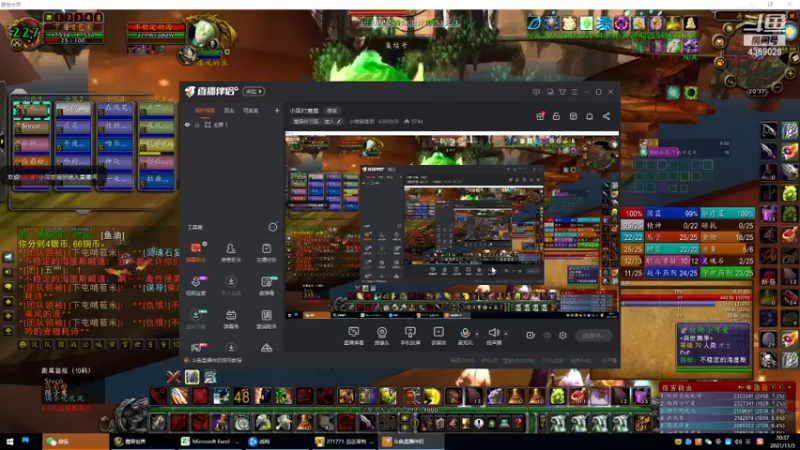Open the screen mode pill next to app logo
This screenshot has height=450, width=800.
pos(254,91)
